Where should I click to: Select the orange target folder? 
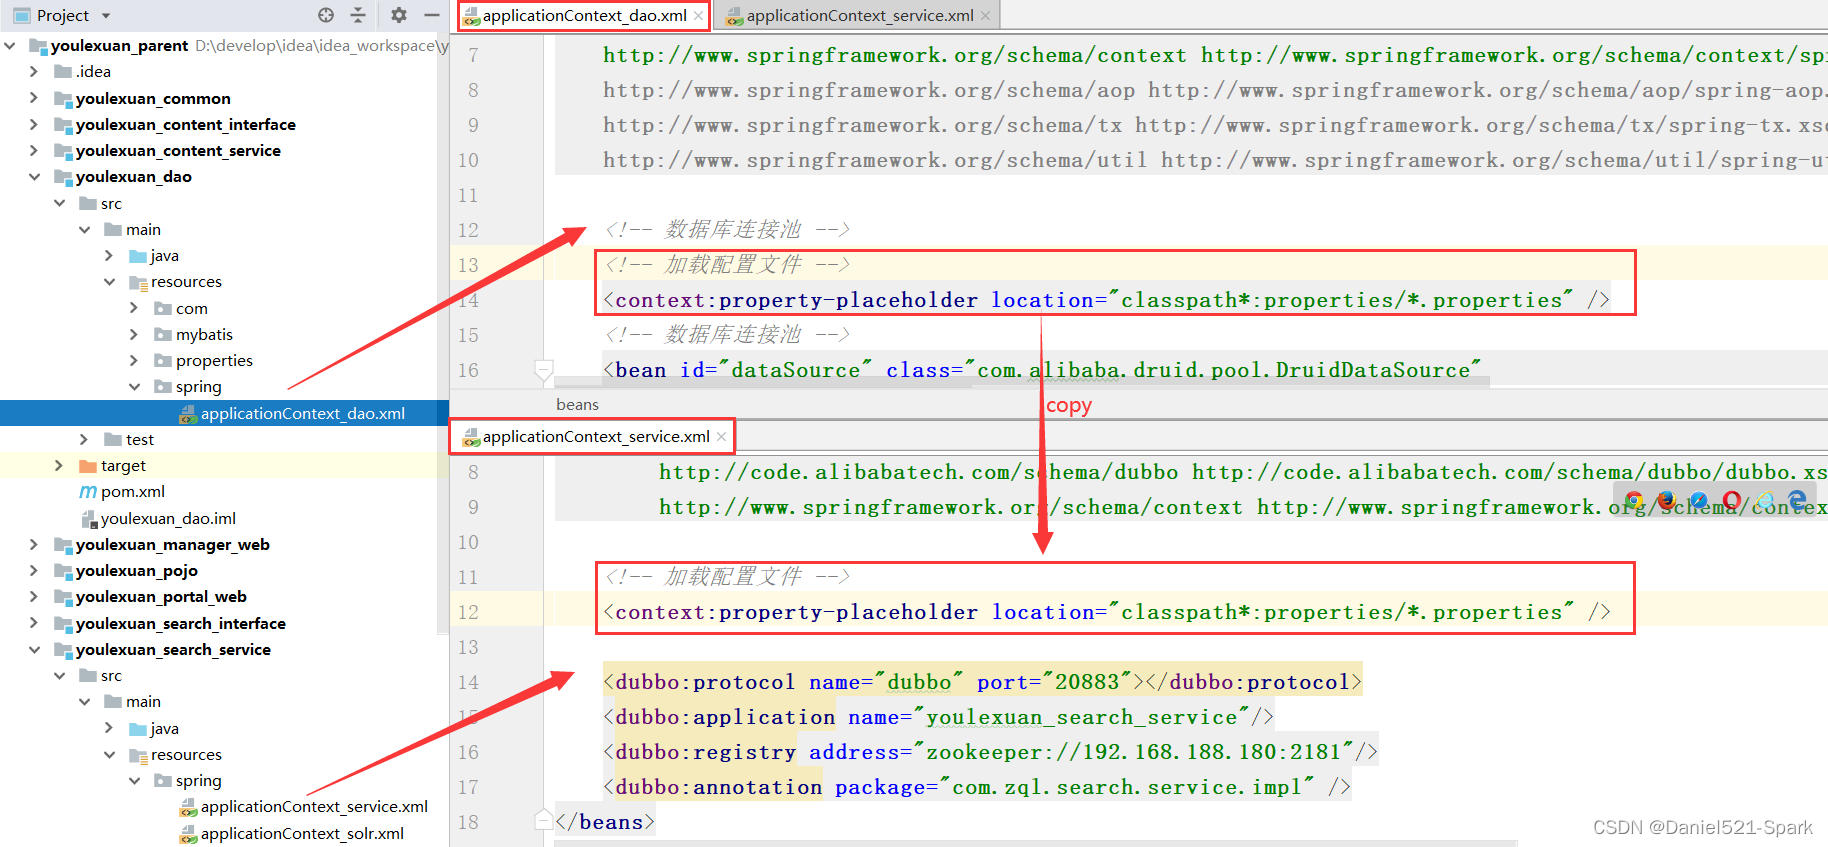click(x=123, y=465)
